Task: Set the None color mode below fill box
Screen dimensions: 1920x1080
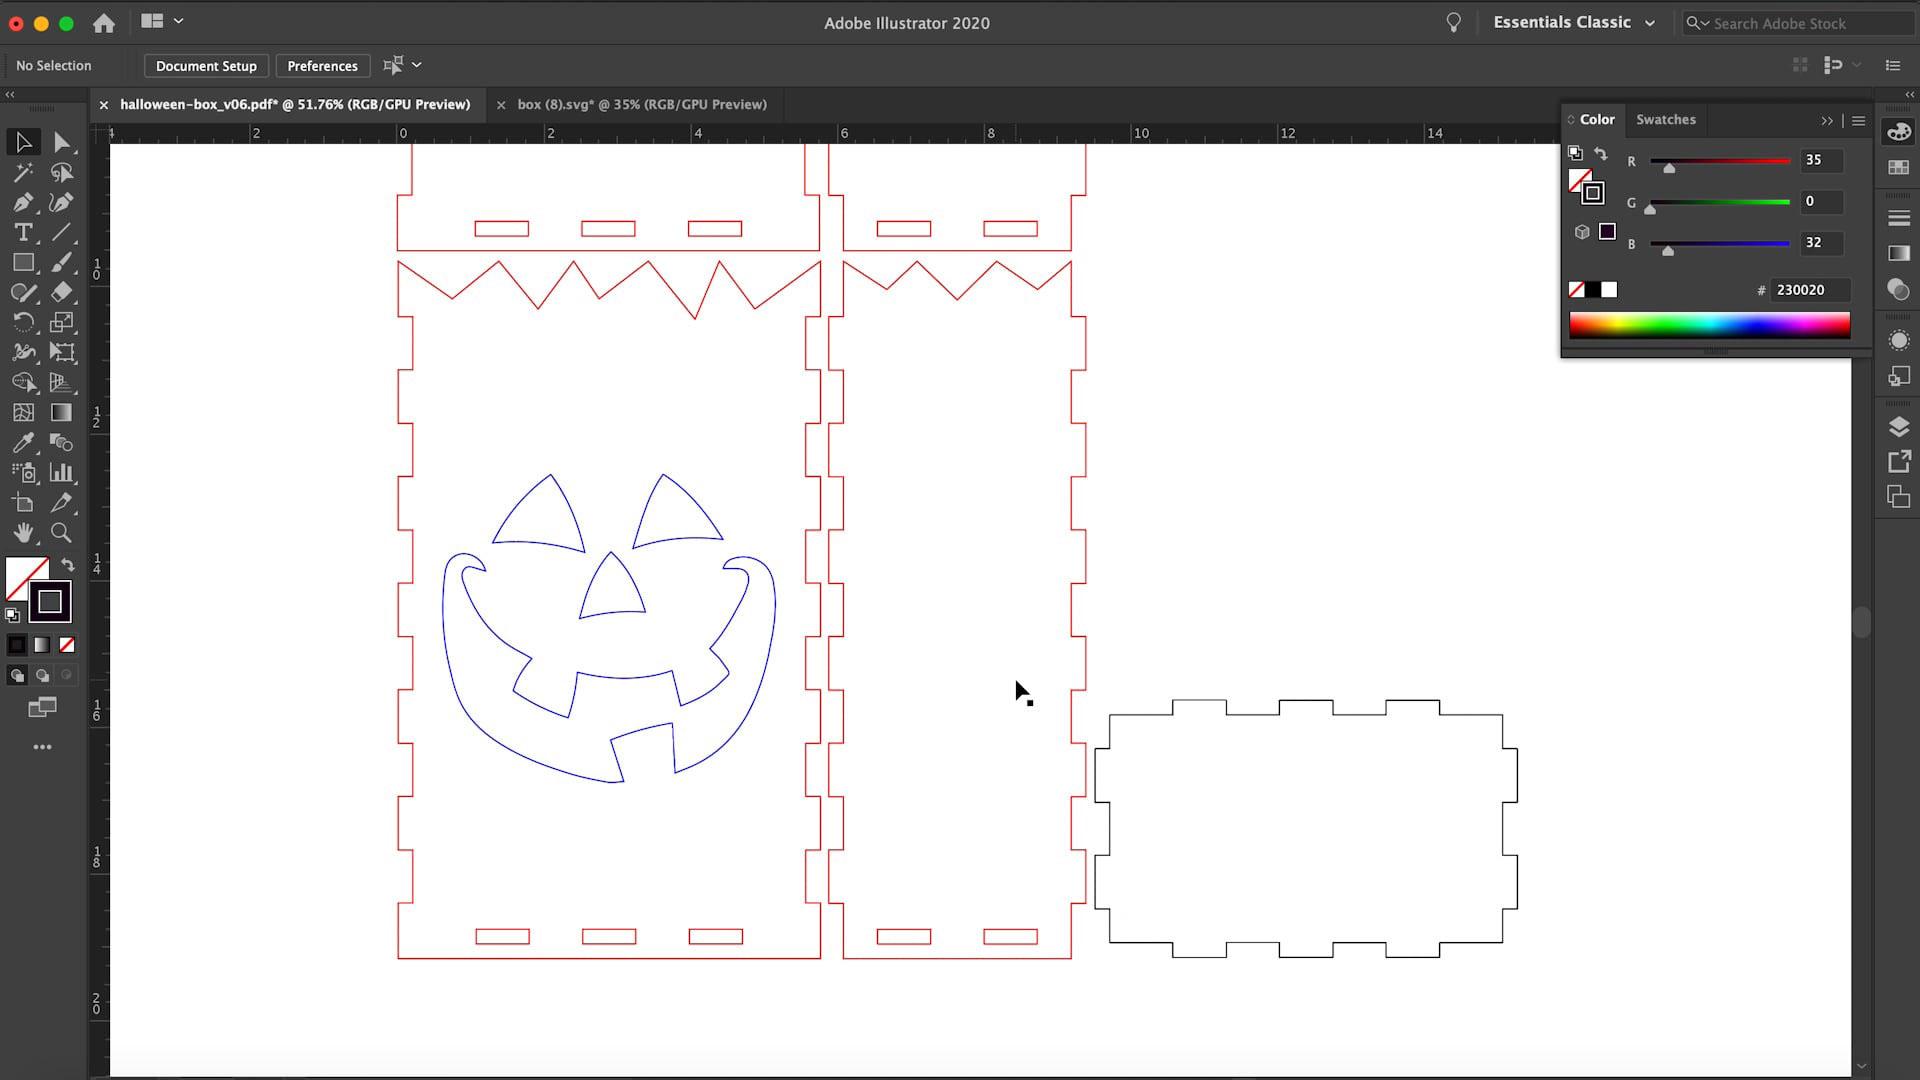Action: click(x=67, y=645)
